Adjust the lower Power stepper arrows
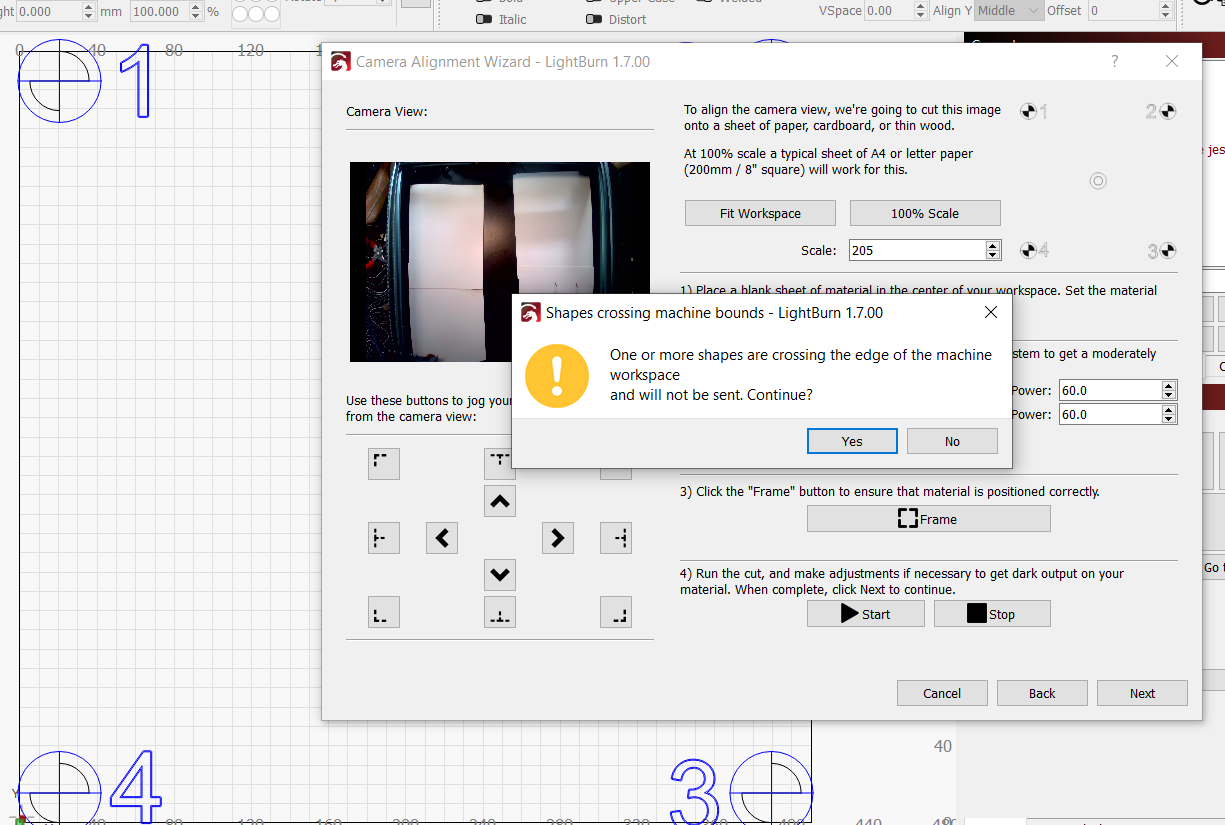Viewport: 1225px width, 825px height. coord(1169,414)
